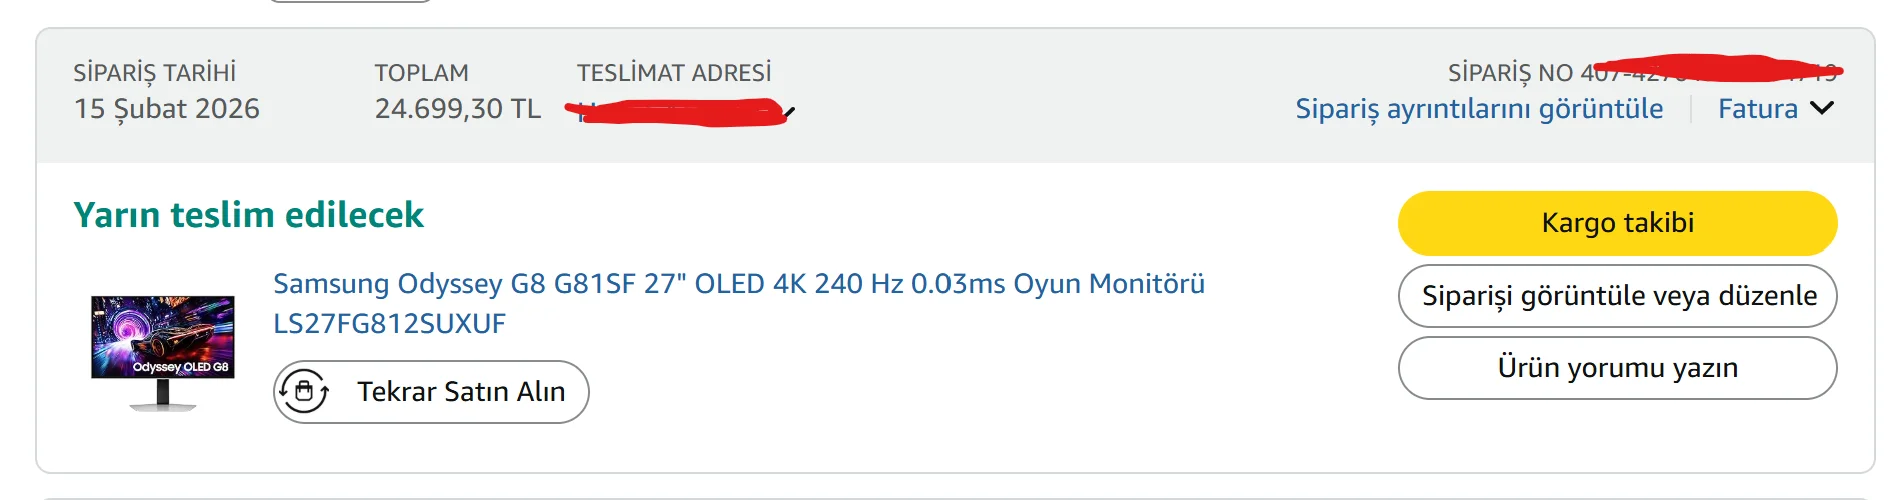Click the Odyssey OLED G8 monitor thumbnail
Screen dimensions: 1902x500
(163, 351)
